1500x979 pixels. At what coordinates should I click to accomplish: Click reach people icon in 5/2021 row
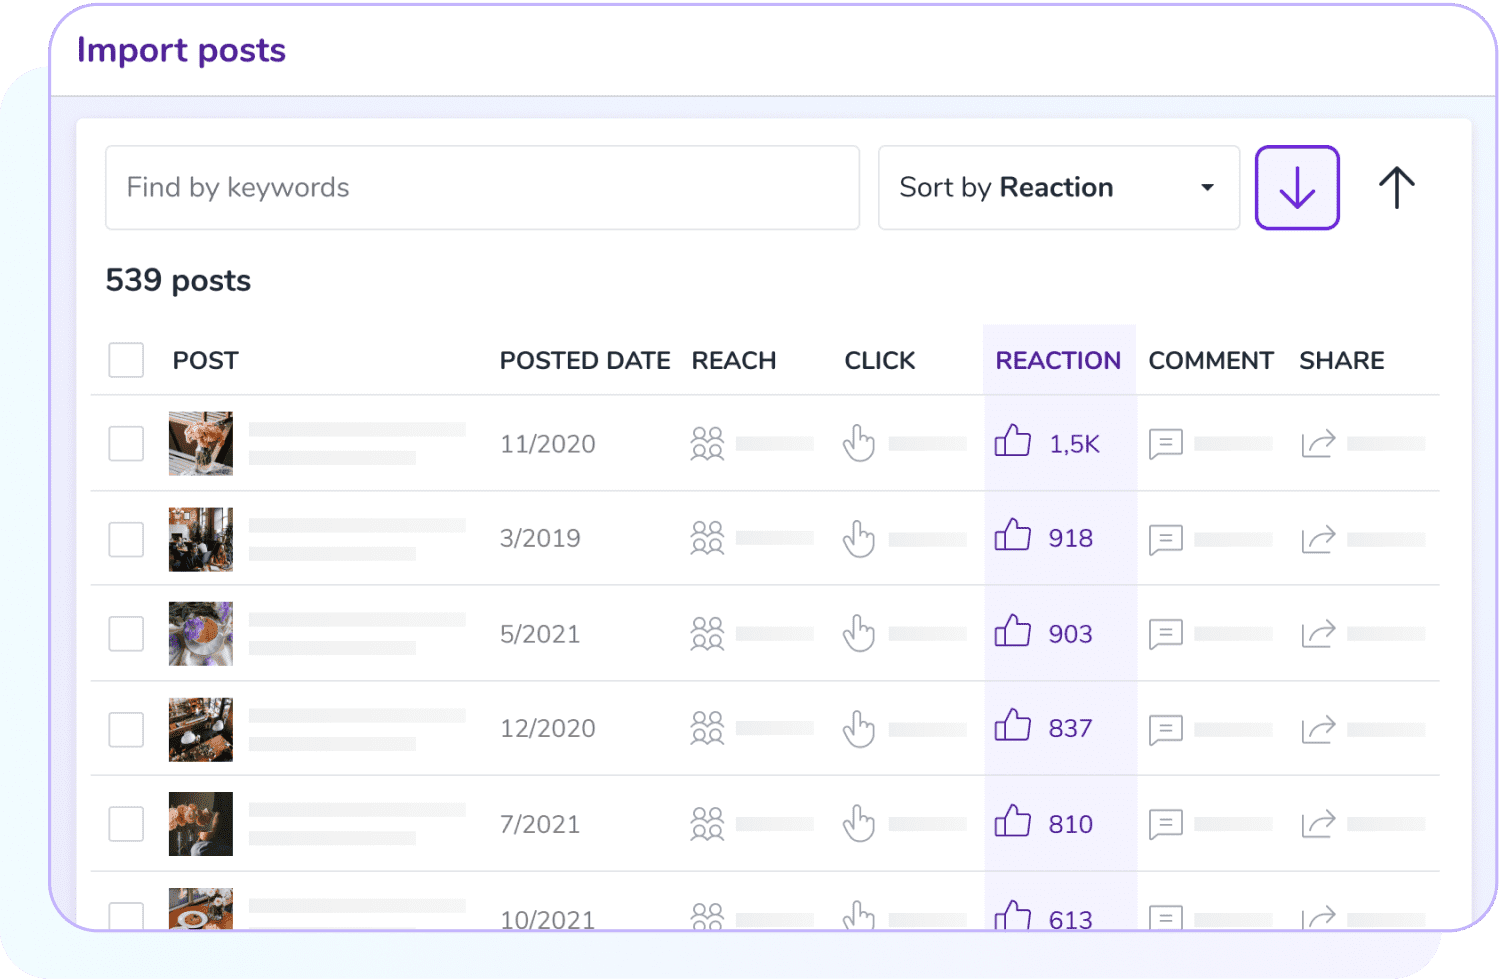707,633
